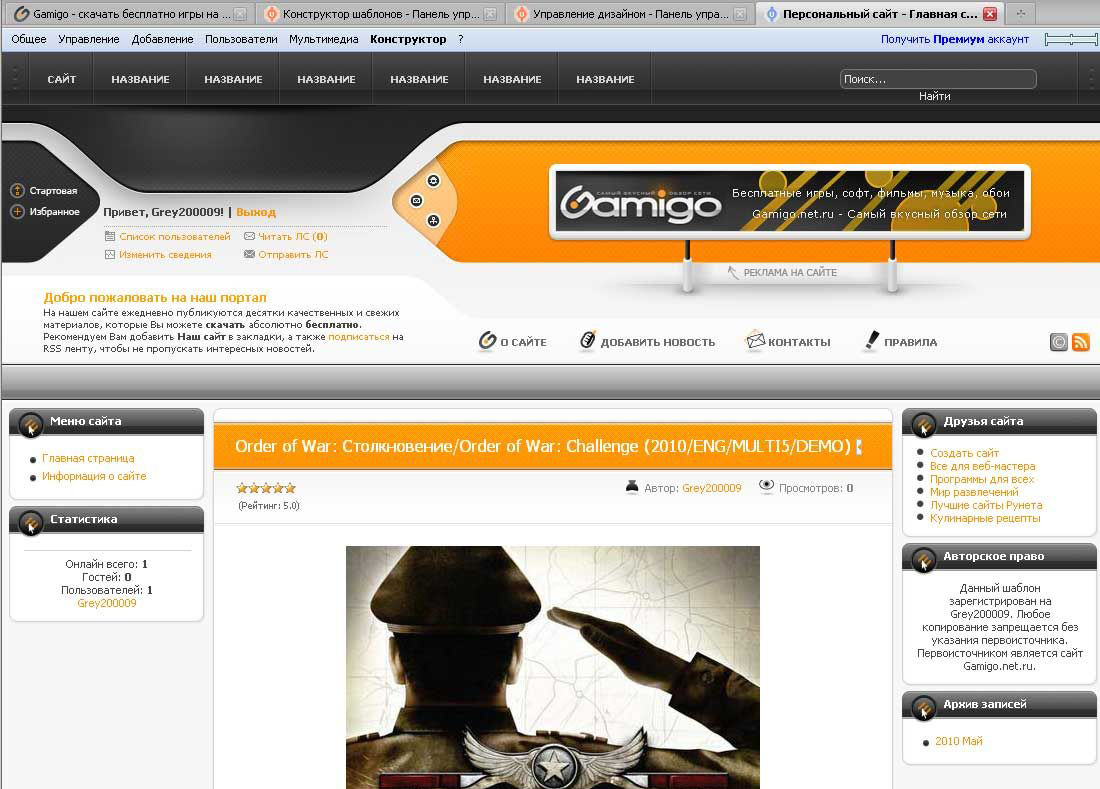The width and height of the screenshot is (1100, 789).
Task: Open the 2010 Май archive link
Action: pos(959,741)
